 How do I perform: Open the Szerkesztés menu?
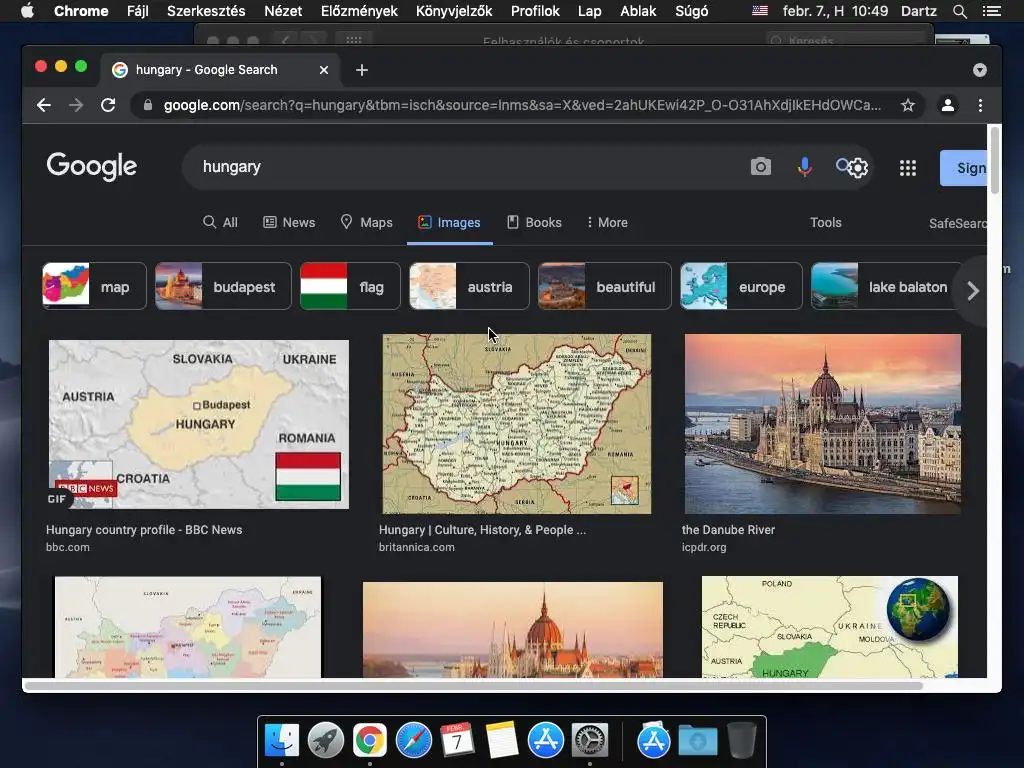(206, 11)
